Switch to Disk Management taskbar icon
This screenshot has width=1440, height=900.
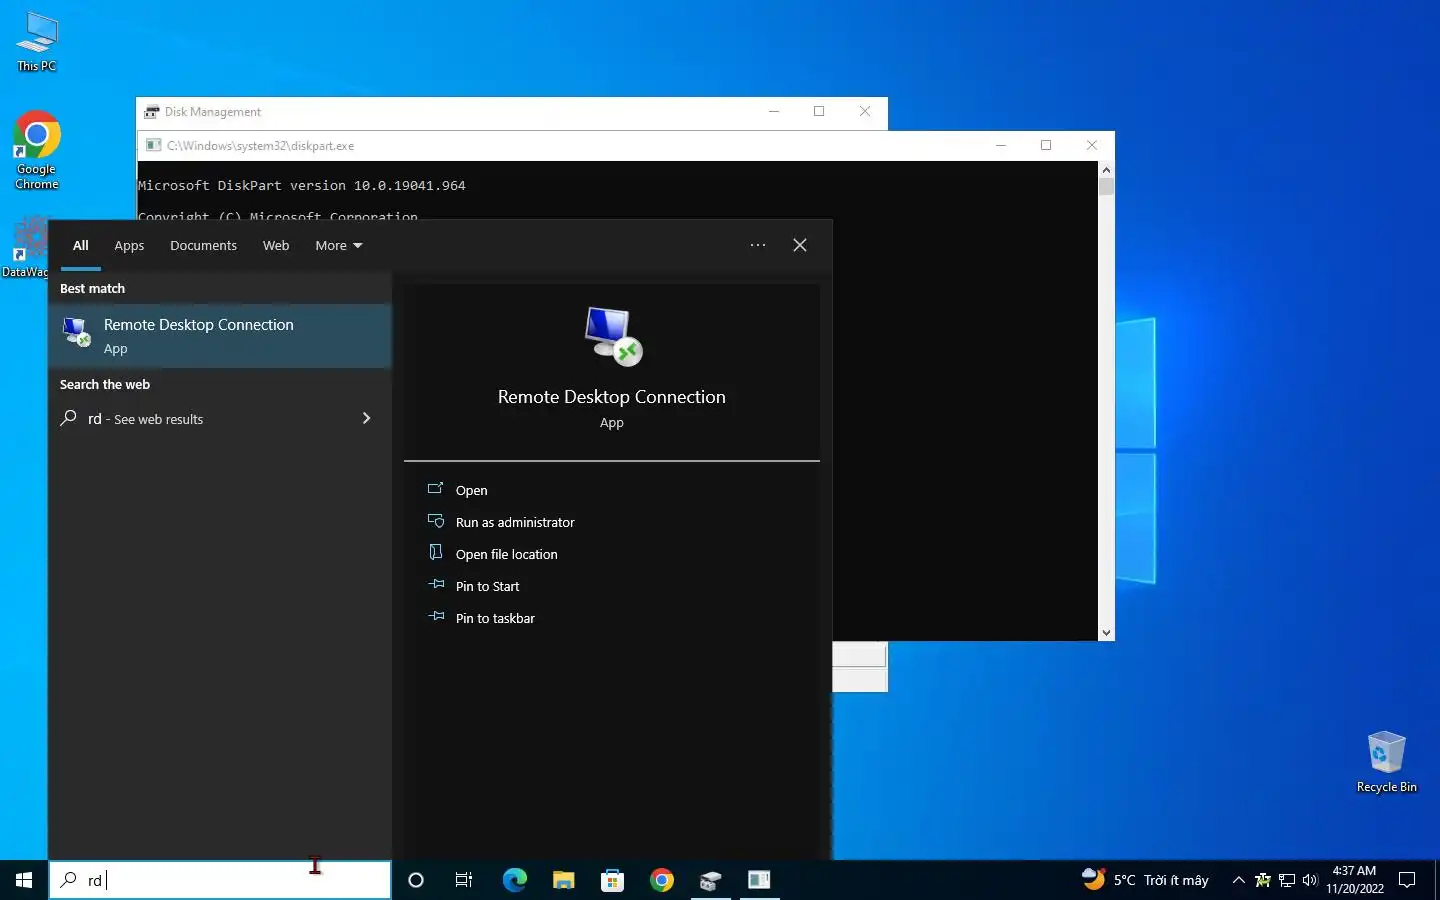(711, 880)
